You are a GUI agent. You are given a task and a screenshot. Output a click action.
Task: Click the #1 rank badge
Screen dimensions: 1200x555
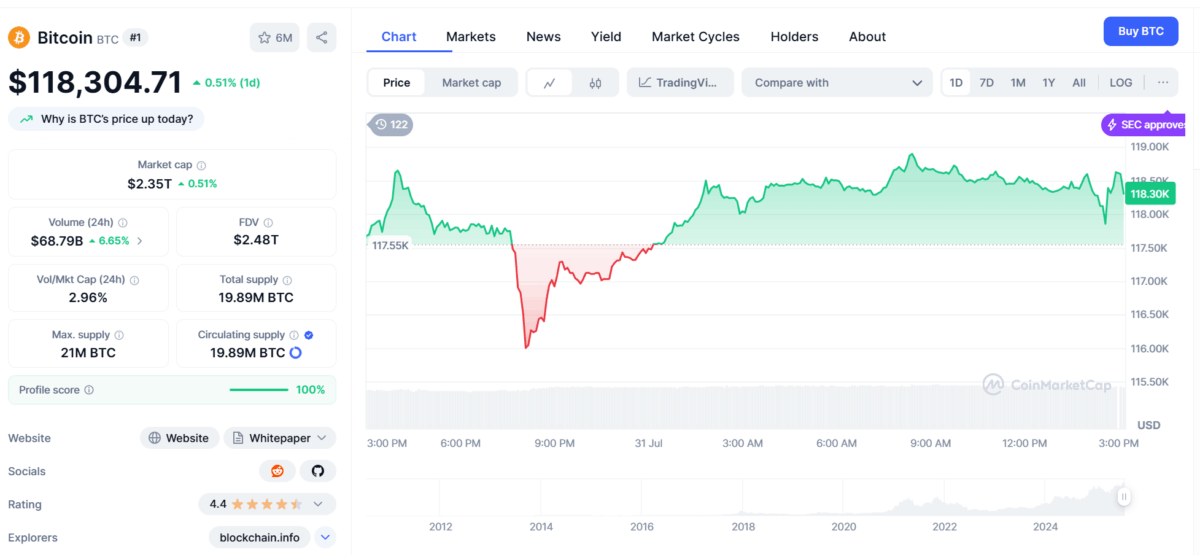coord(137,37)
